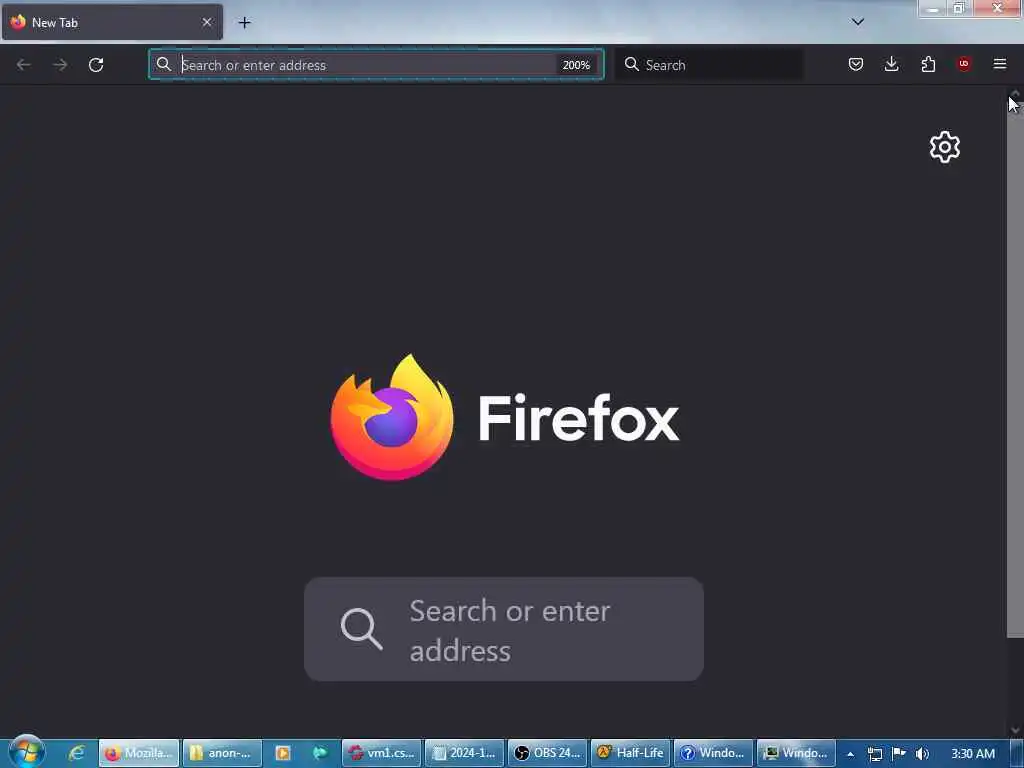Viewport: 1024px width, 768px height.
Task: Switch to the Half-Life taskbar button
Action: tap(630, 753)
